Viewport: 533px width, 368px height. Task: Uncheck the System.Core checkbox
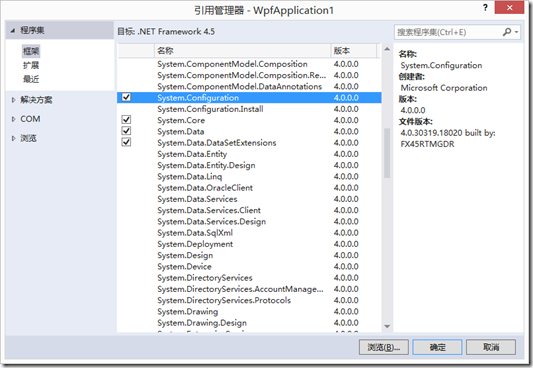tap(126, 120)
